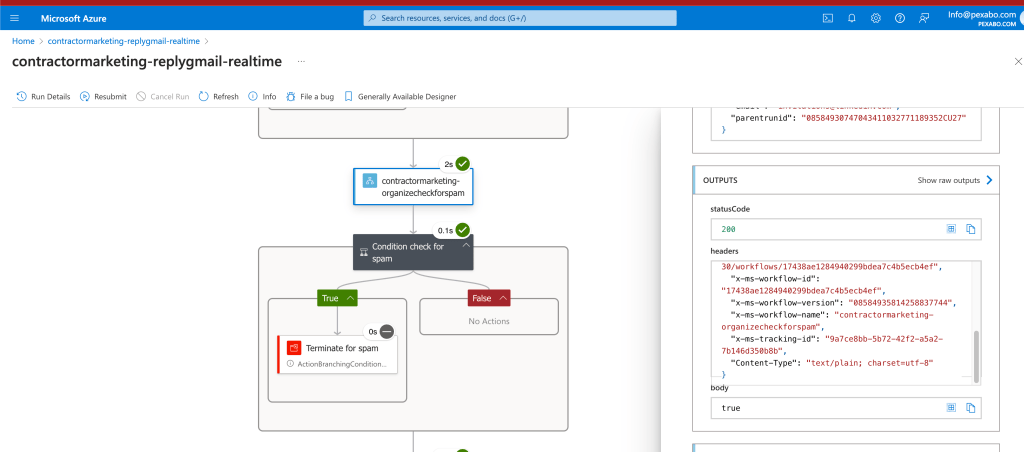The height and width of the screenshot is (452, 1024).
Task: Collapse the True branch
Action: 351,298
